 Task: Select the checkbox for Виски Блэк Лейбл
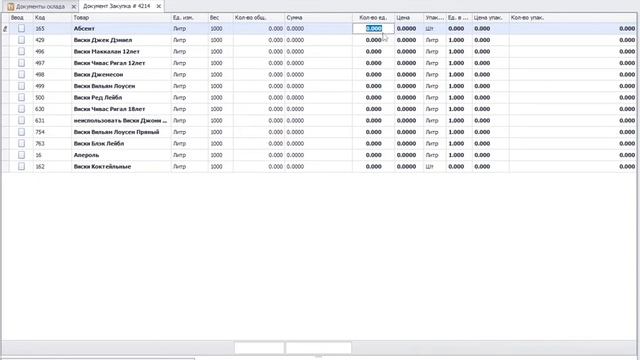coord(21,143)
